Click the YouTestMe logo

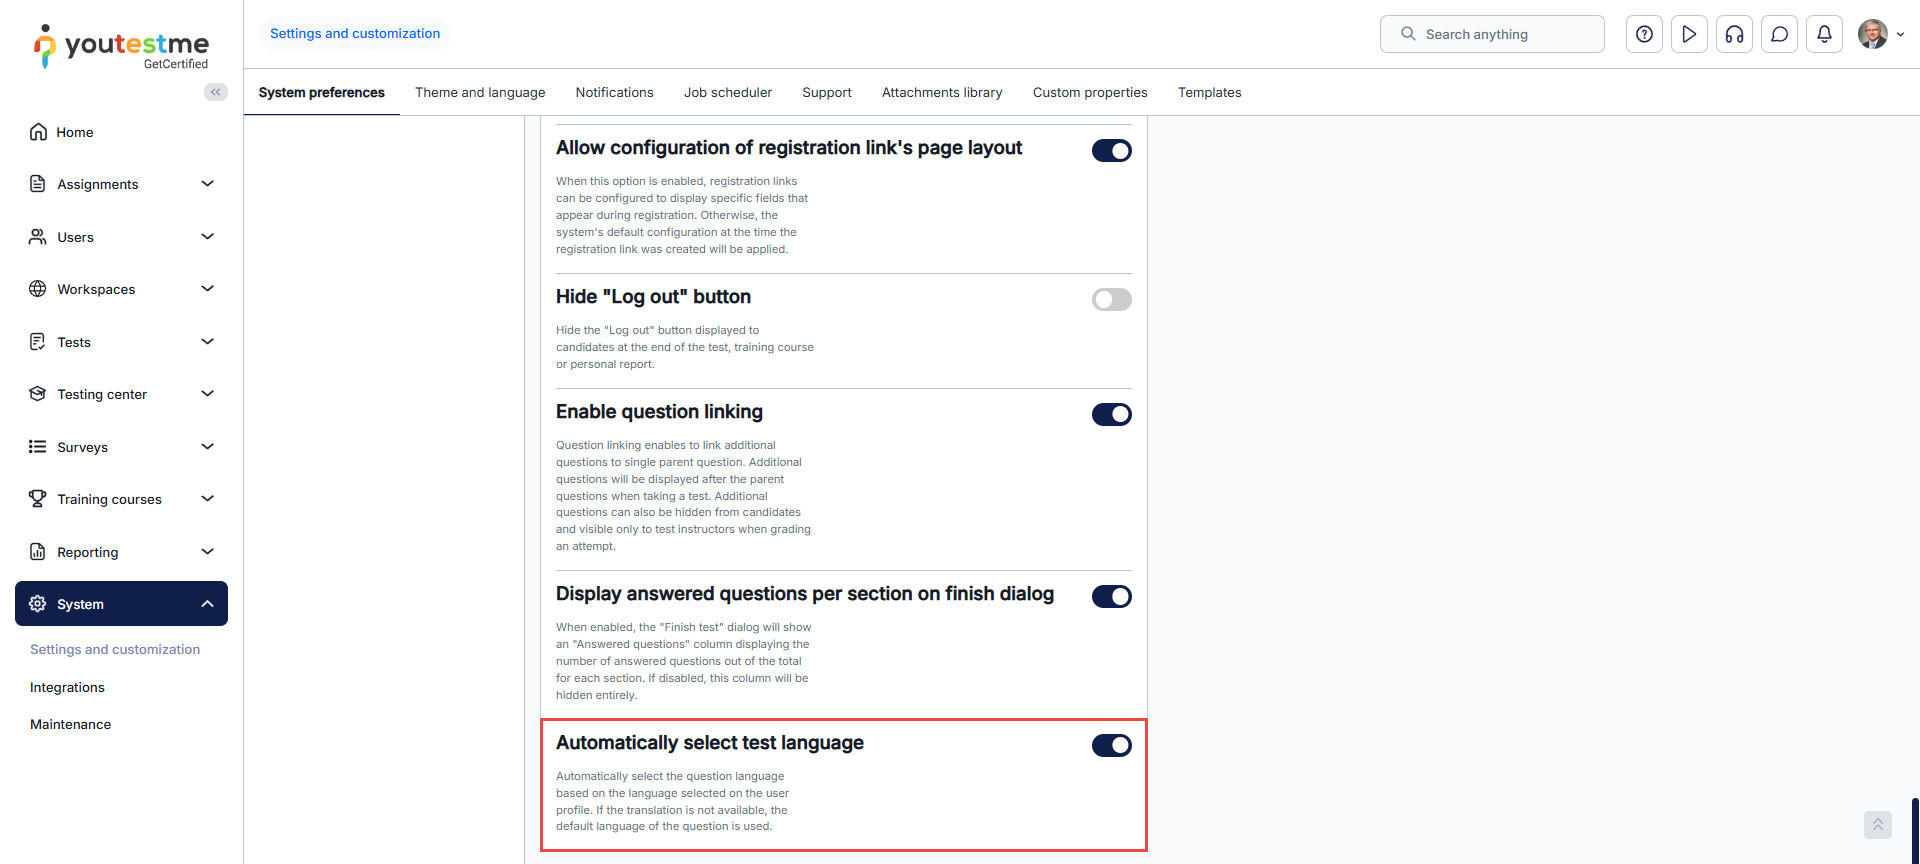(x=121, y=46)
